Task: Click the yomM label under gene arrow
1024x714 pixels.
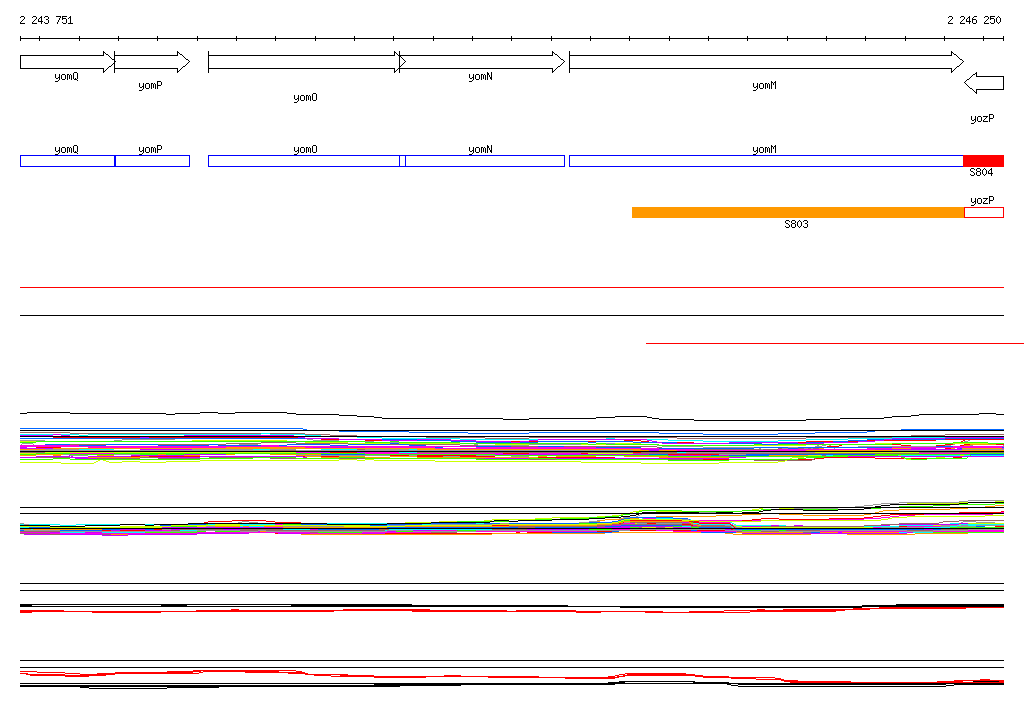Action: point(764,86)
